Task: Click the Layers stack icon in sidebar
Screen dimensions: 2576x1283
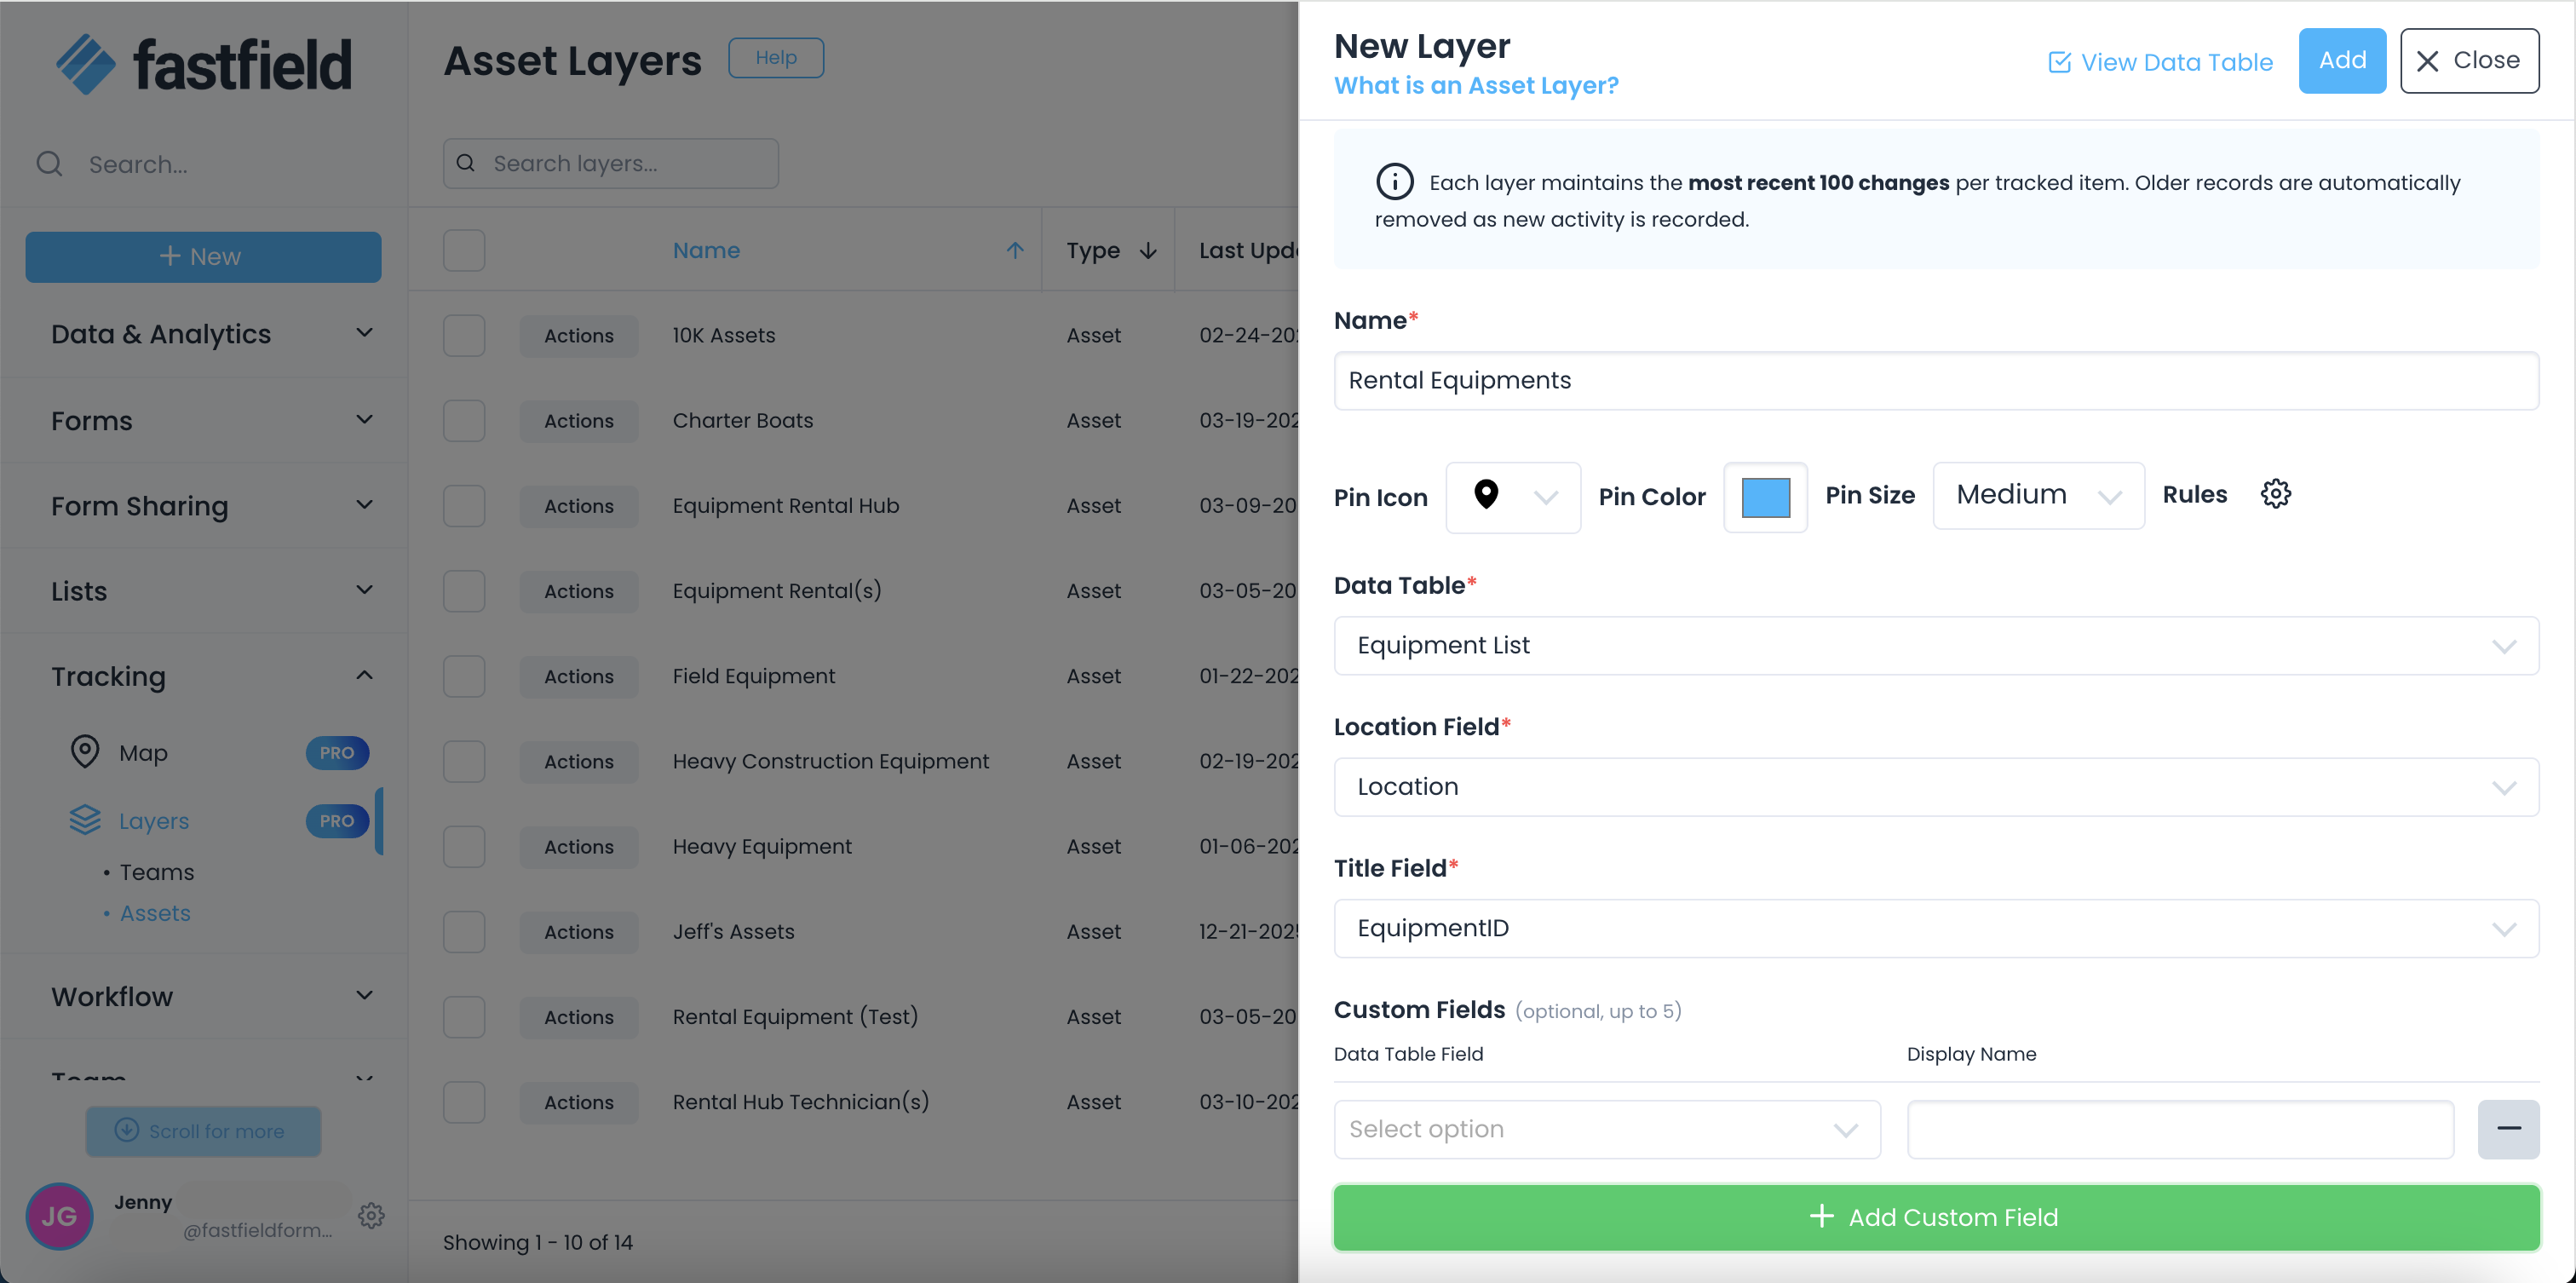Action: 85,820
